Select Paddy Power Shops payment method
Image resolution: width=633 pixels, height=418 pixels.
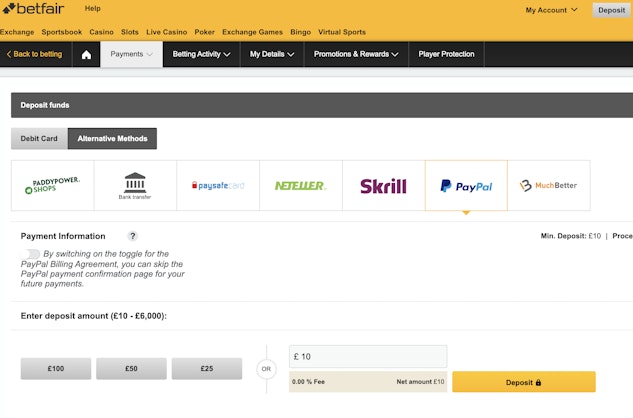coord(52,185)
